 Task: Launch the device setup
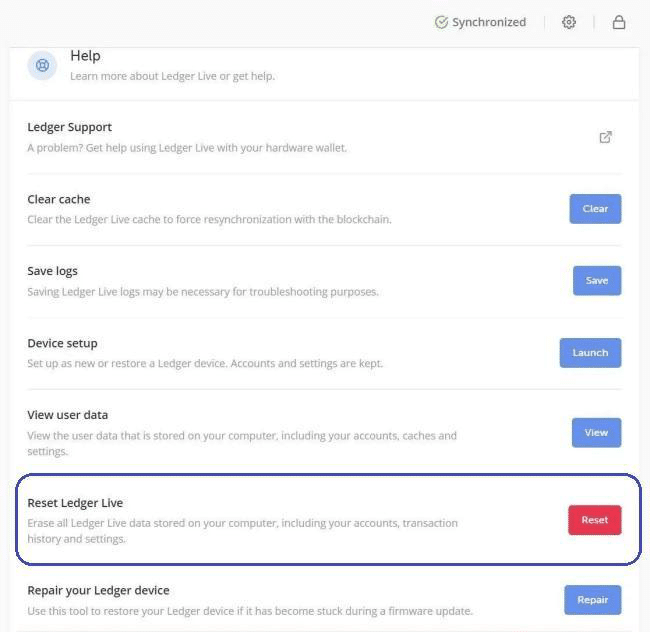pos(590,352)
